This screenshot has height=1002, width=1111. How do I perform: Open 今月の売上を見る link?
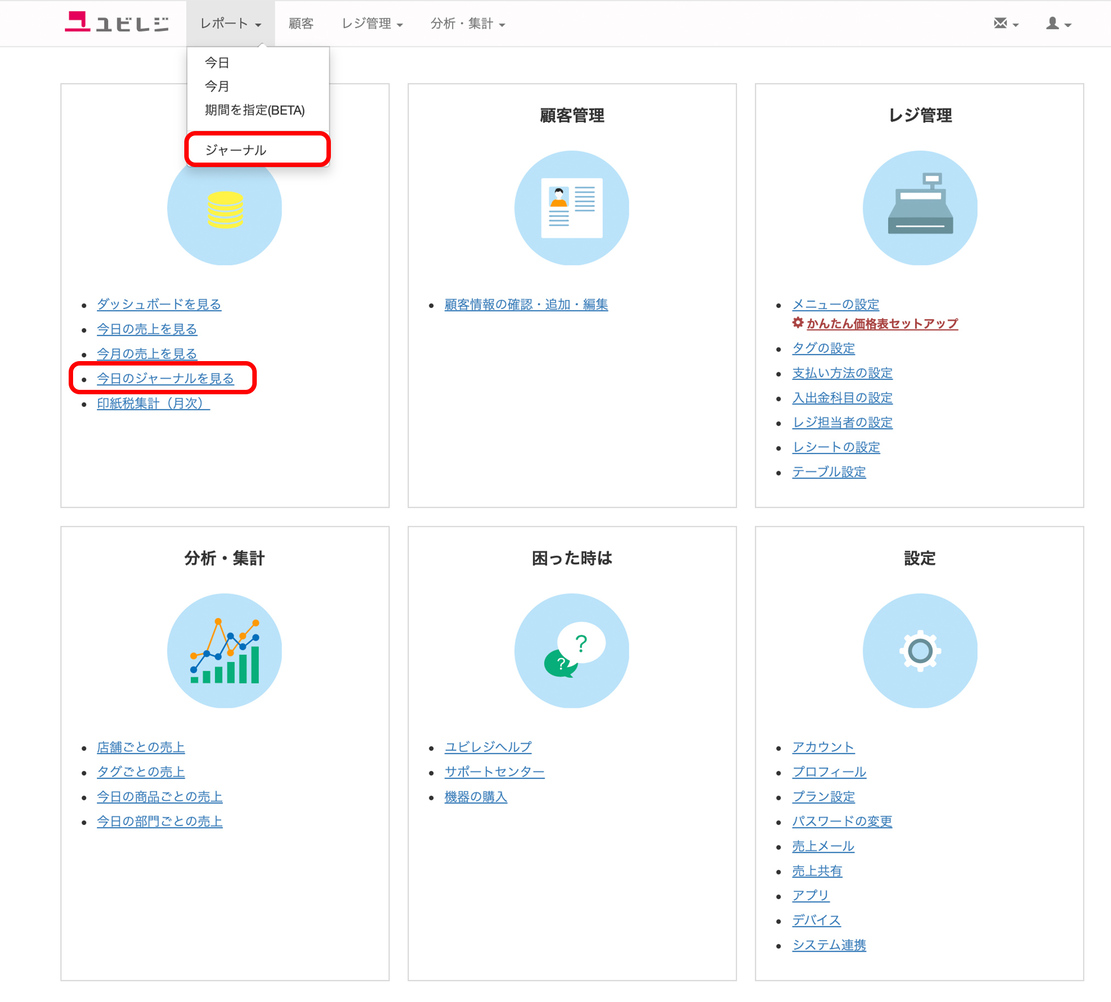click(x=147, y=354)
